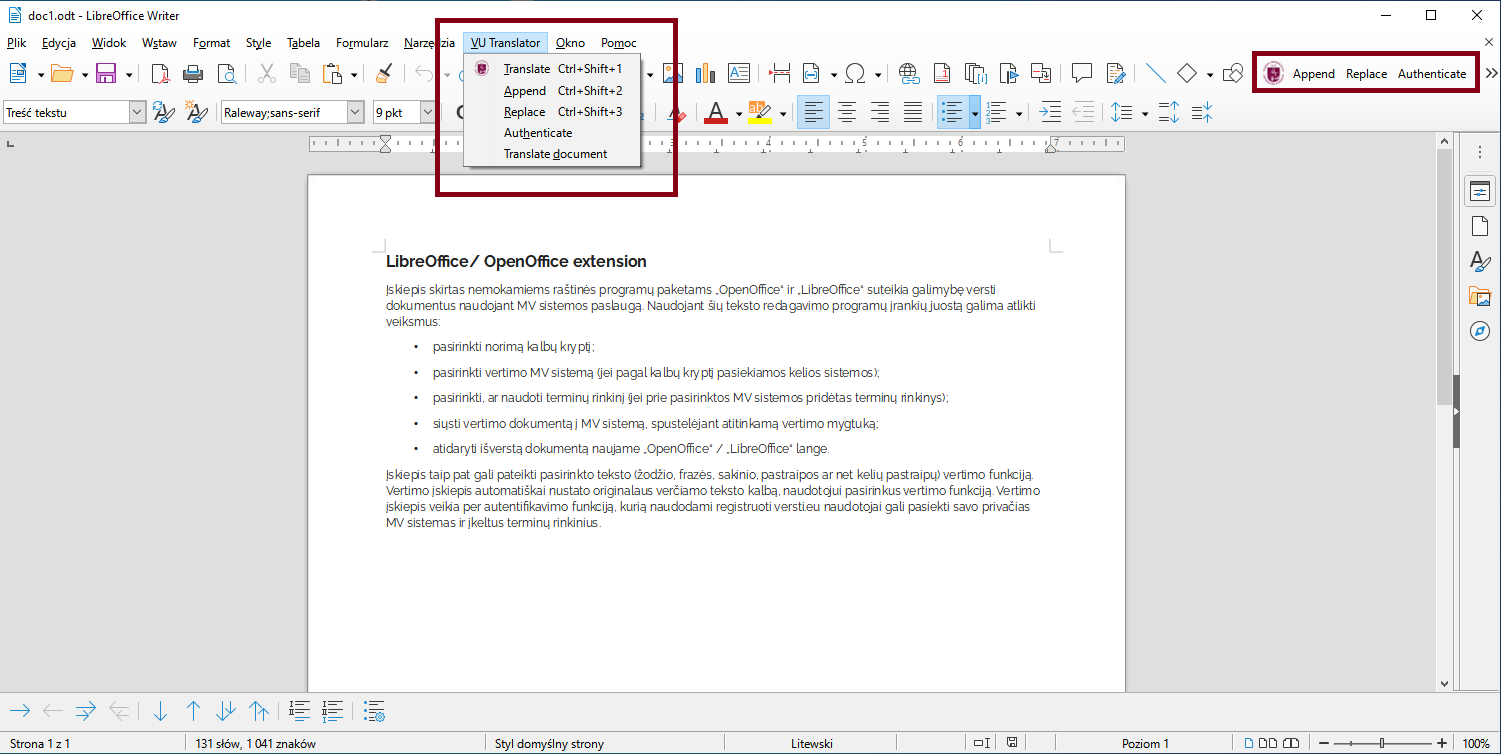Apply yellow highlighting color
The image size is (1501, 754).
(759, 112)
